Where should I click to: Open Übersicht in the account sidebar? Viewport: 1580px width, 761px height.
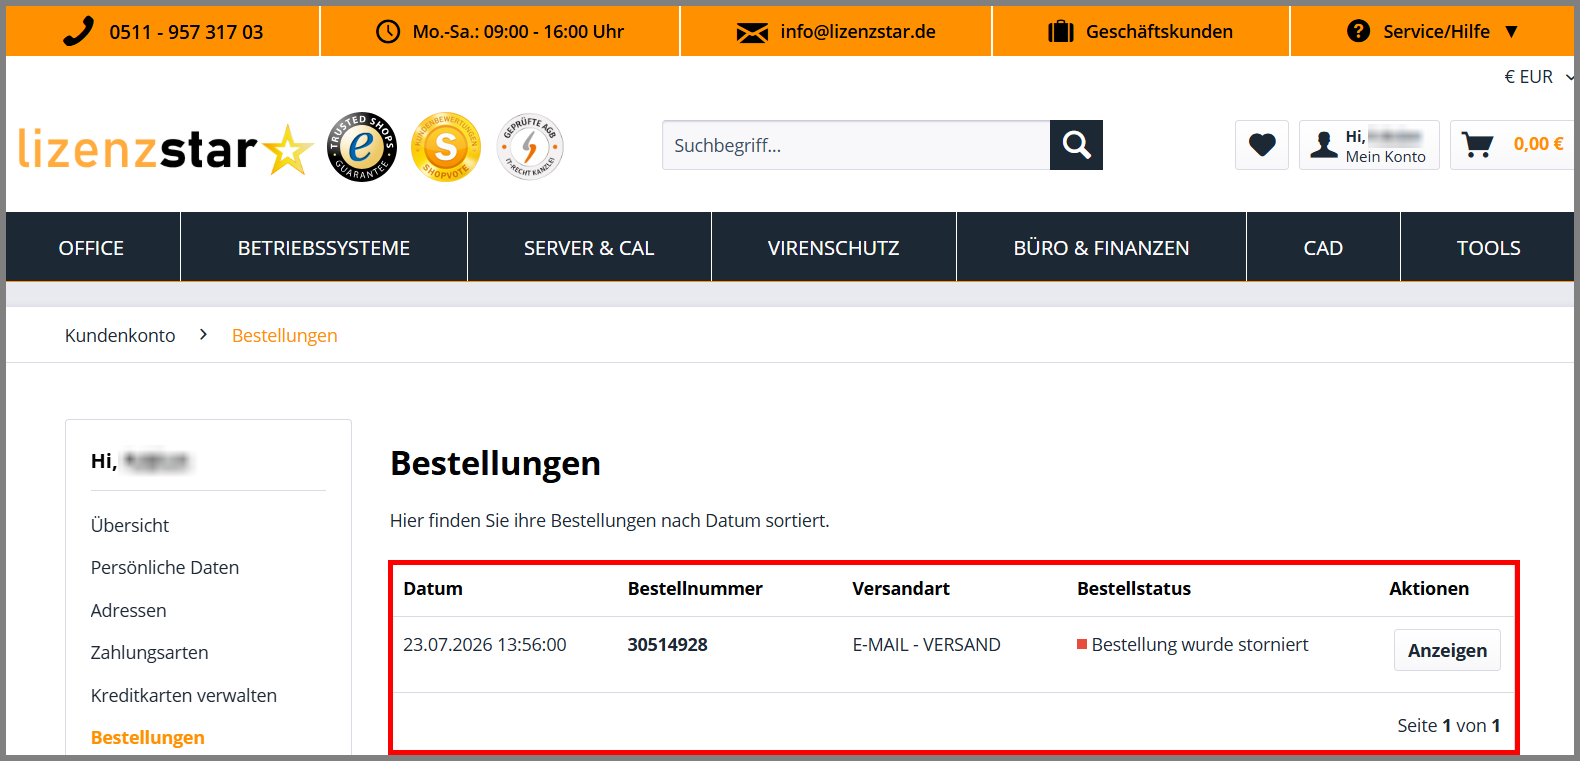130,525
